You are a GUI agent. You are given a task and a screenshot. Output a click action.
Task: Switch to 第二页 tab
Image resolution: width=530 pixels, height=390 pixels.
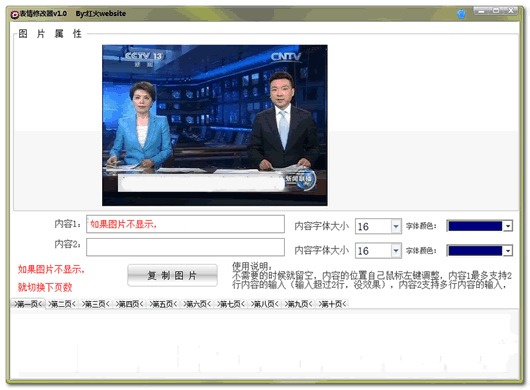[62, 304]
